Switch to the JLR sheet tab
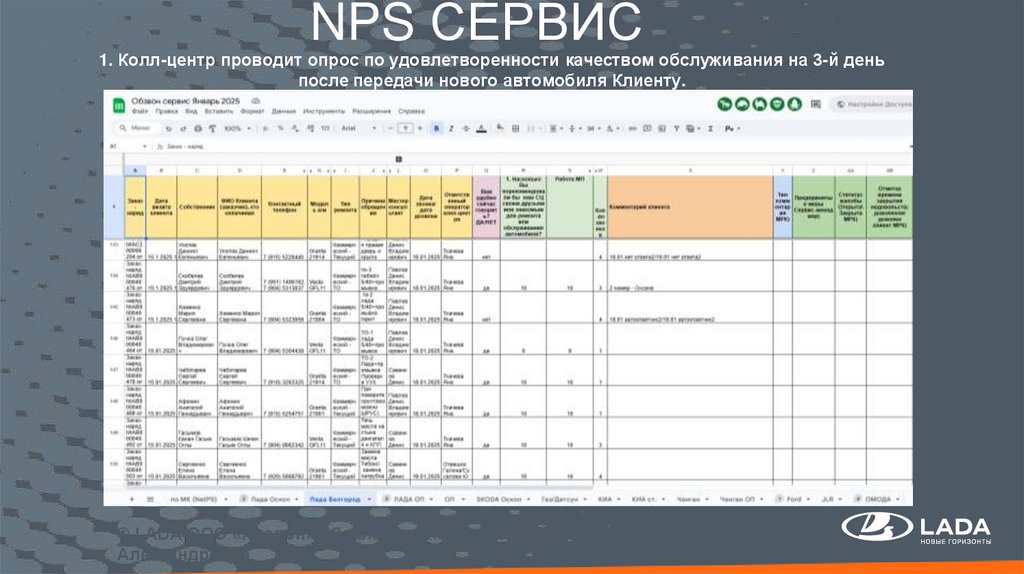Image resolution: width=1024 pixels, height=574 pixels. (x=831, y=499)
